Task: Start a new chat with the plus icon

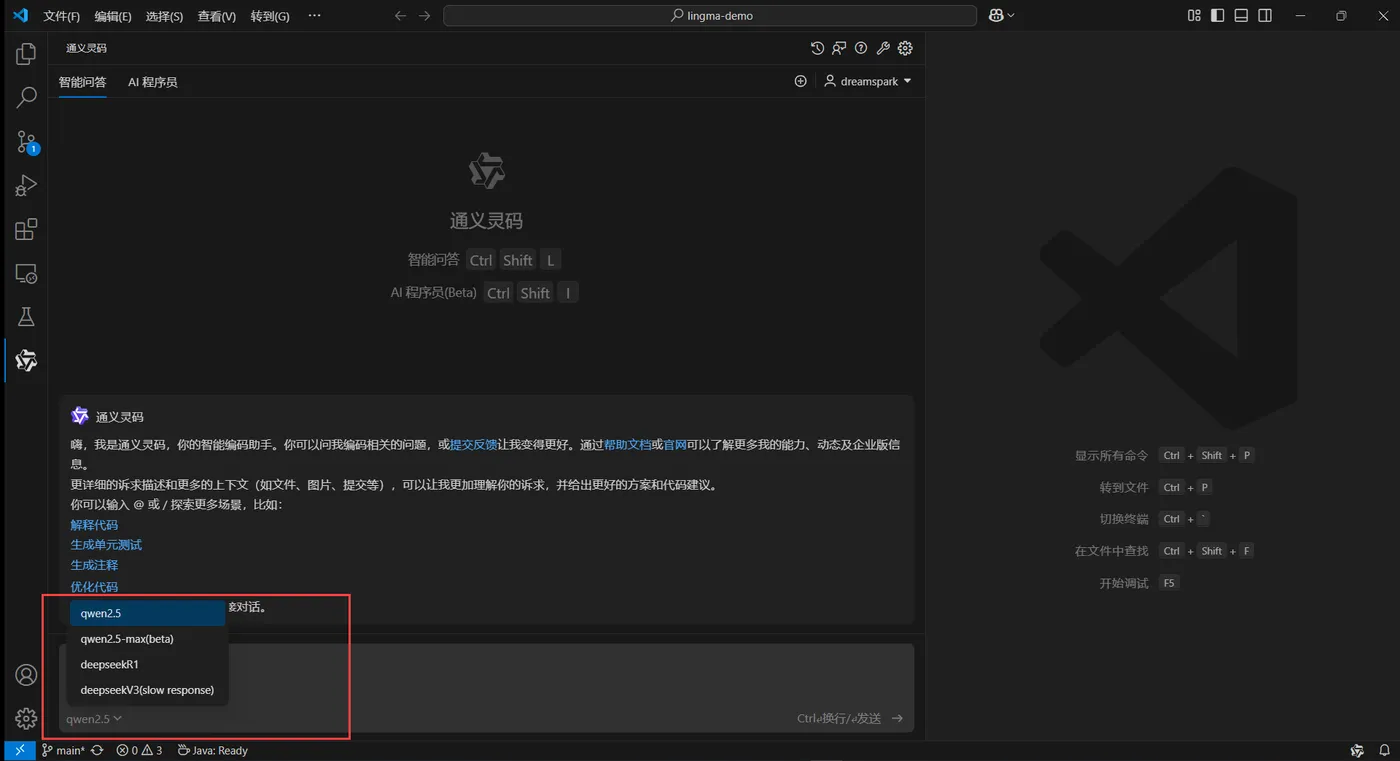Action: [800, 81]
